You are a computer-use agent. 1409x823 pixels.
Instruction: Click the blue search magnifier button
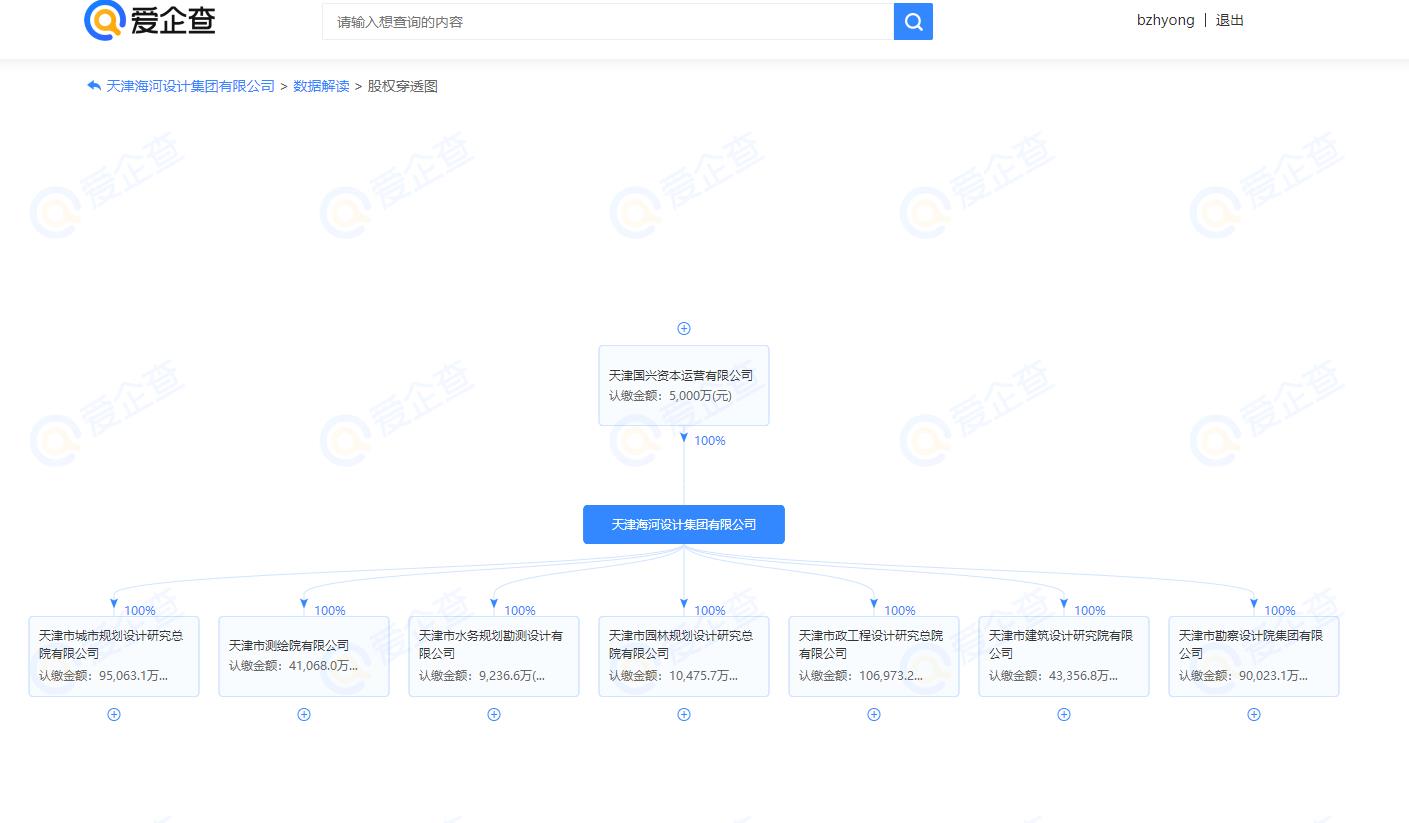pyautogui.click(x=913, y=21)
